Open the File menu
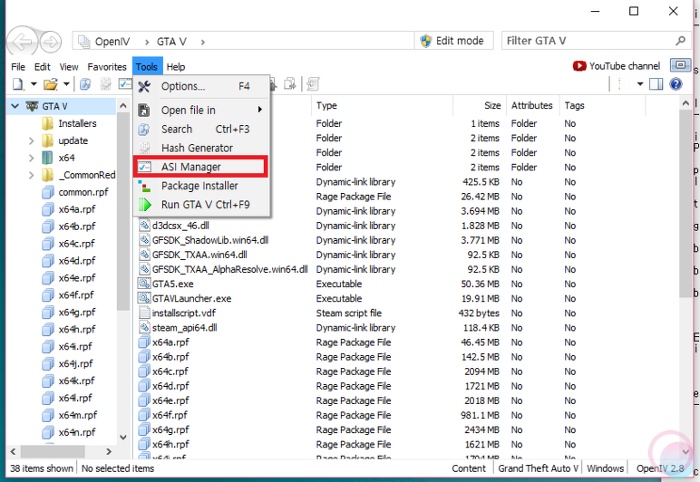The height and width of the screenshot is (482, 700). click(x=18, y=67)
